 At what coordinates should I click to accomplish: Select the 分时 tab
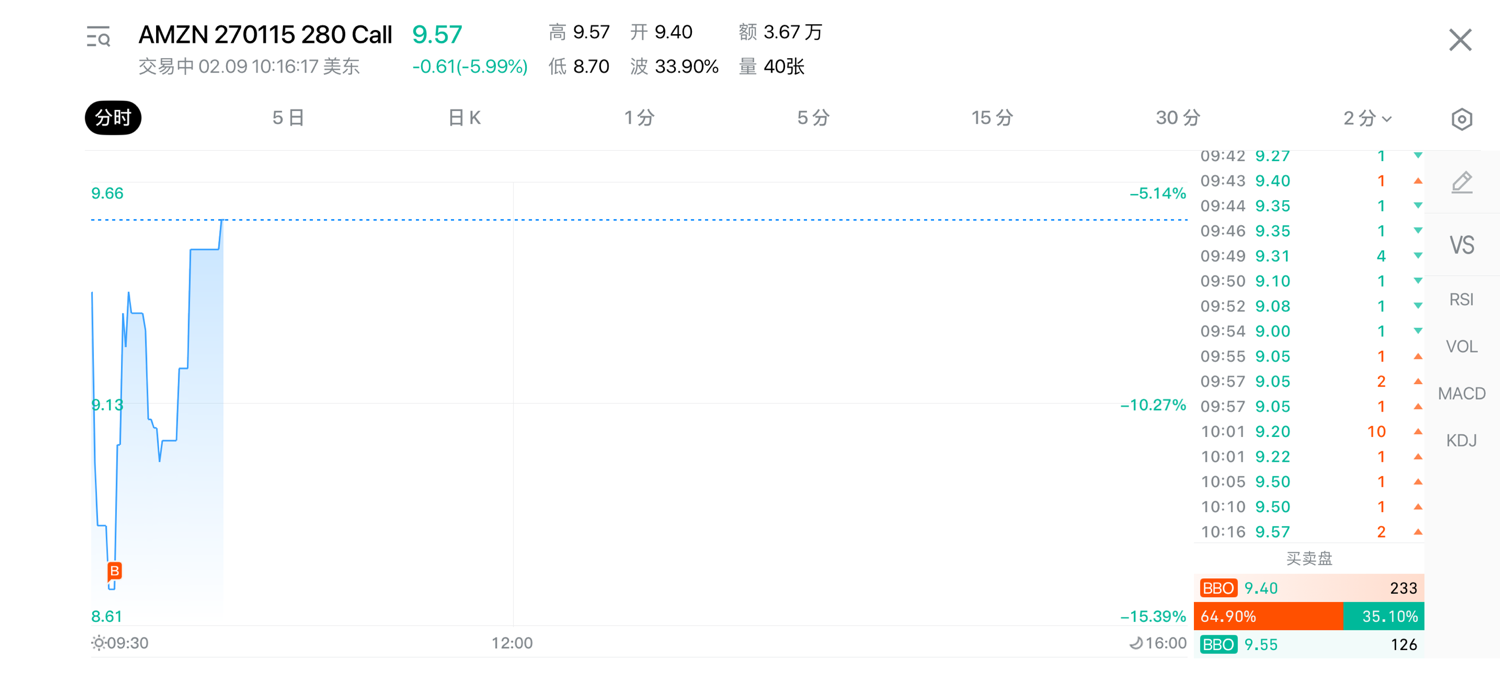tap(113, 118)
